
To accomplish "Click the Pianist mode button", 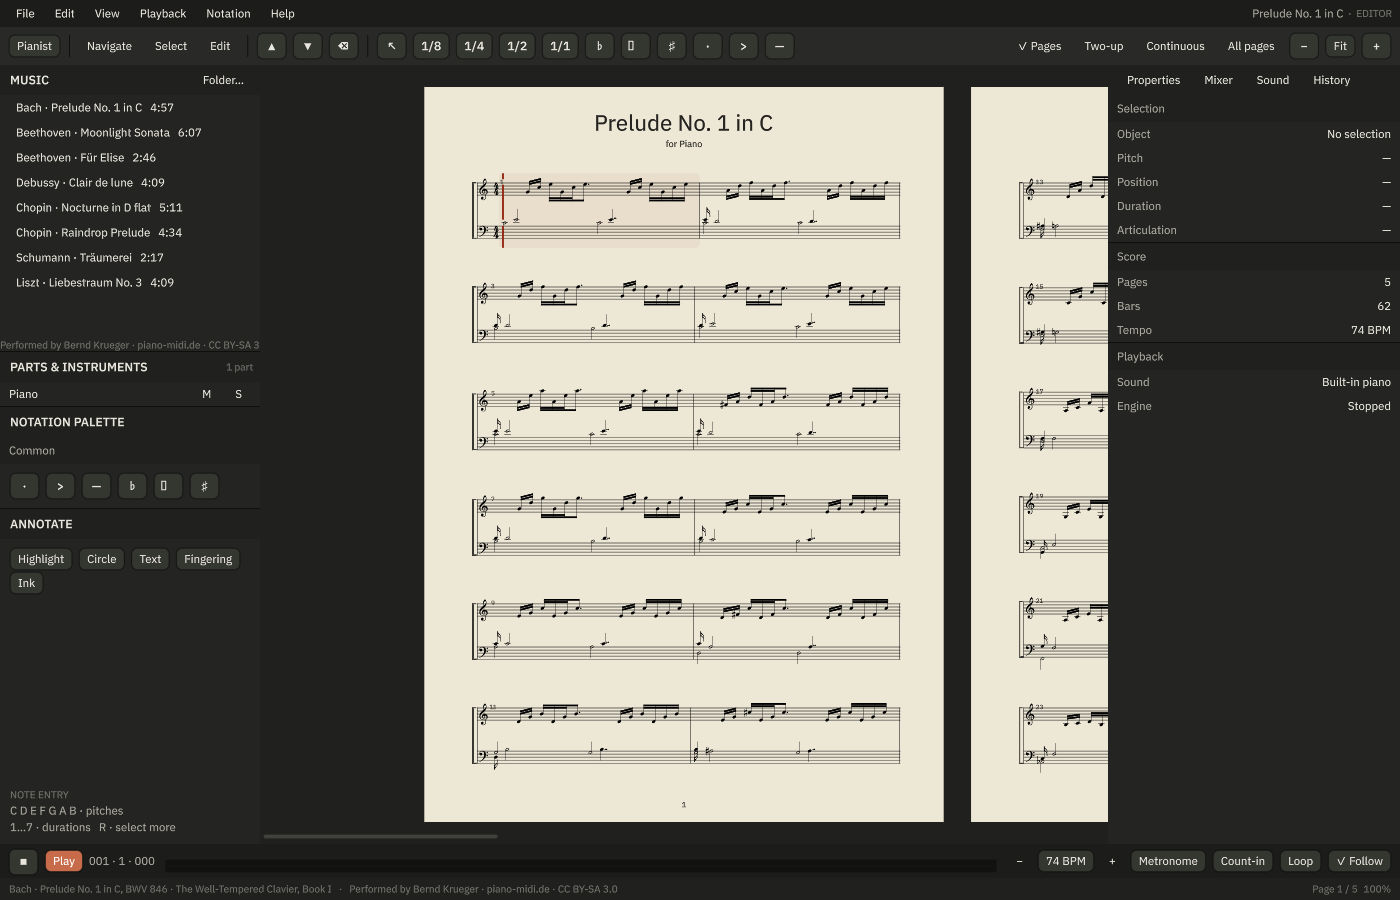I will click(x=34, y=46).
